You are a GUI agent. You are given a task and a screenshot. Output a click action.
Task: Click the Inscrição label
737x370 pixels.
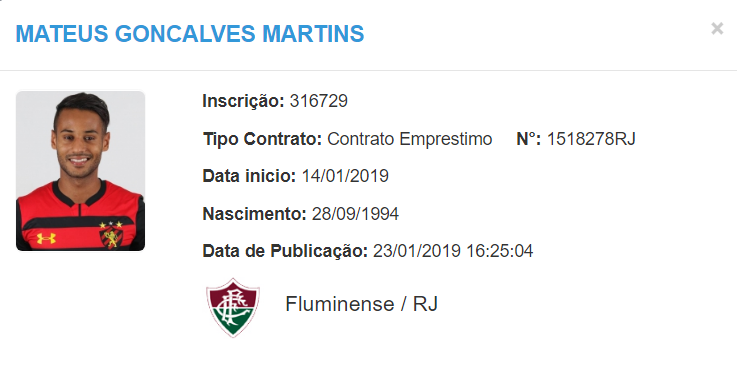point(243,101)
